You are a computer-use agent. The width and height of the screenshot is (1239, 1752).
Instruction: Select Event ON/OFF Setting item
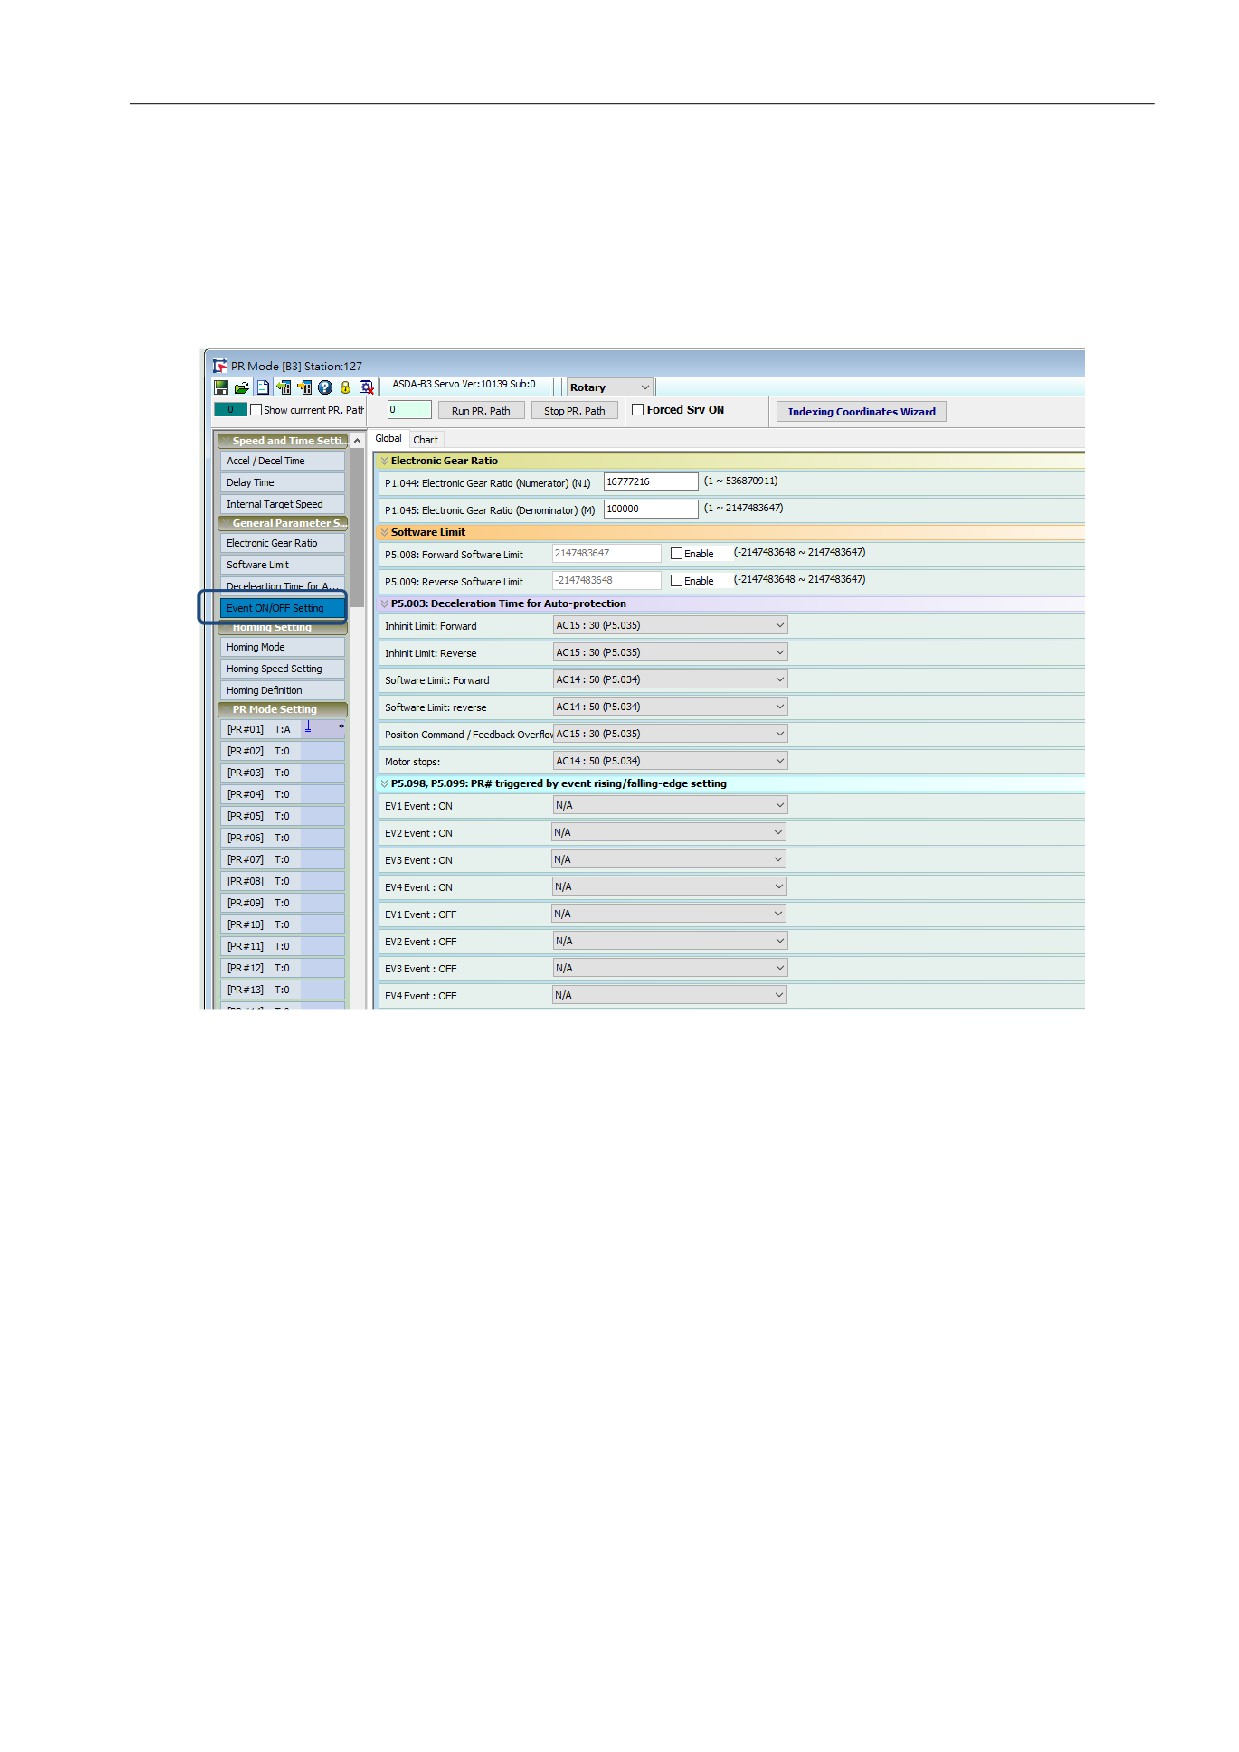tap(282, 608)
